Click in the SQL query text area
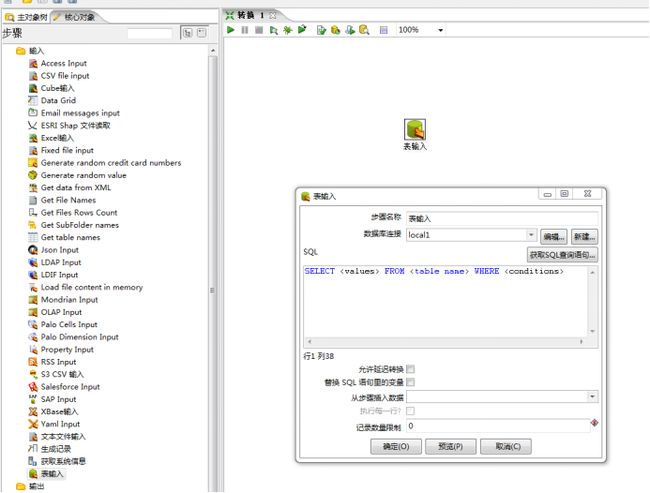650x493 pixels. coord(446,301)
